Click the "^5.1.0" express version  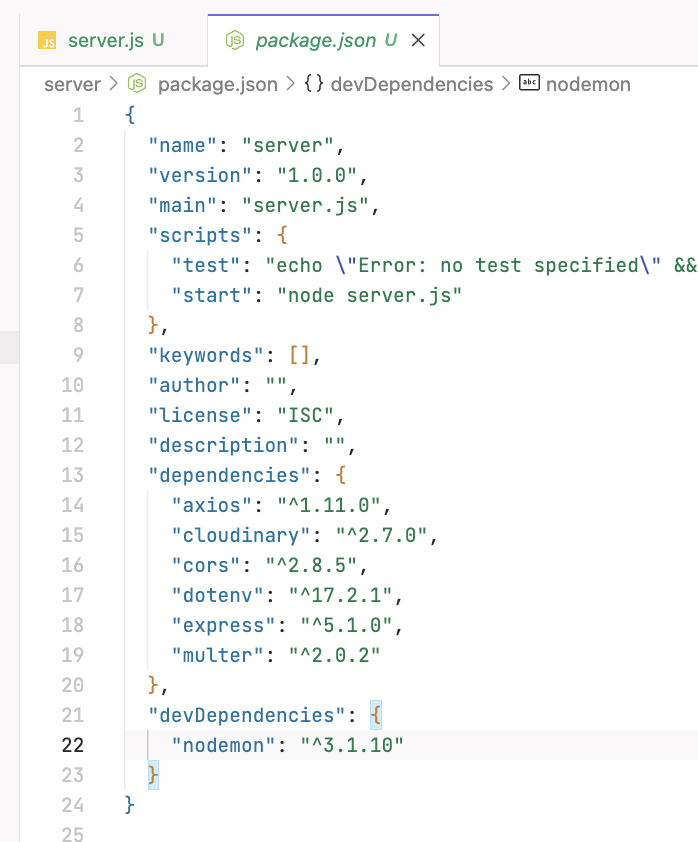coord(346,626)
